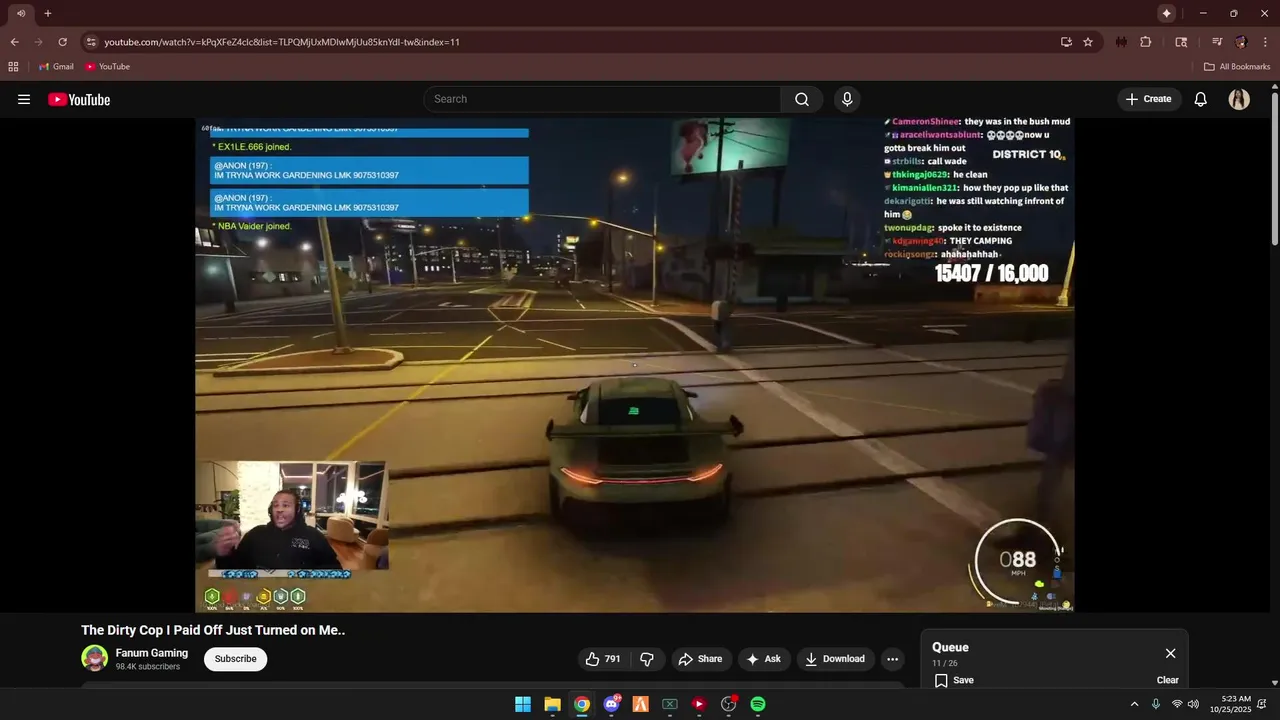View site information icon in address bar
Screen dimensions: 1280x720
91,42
